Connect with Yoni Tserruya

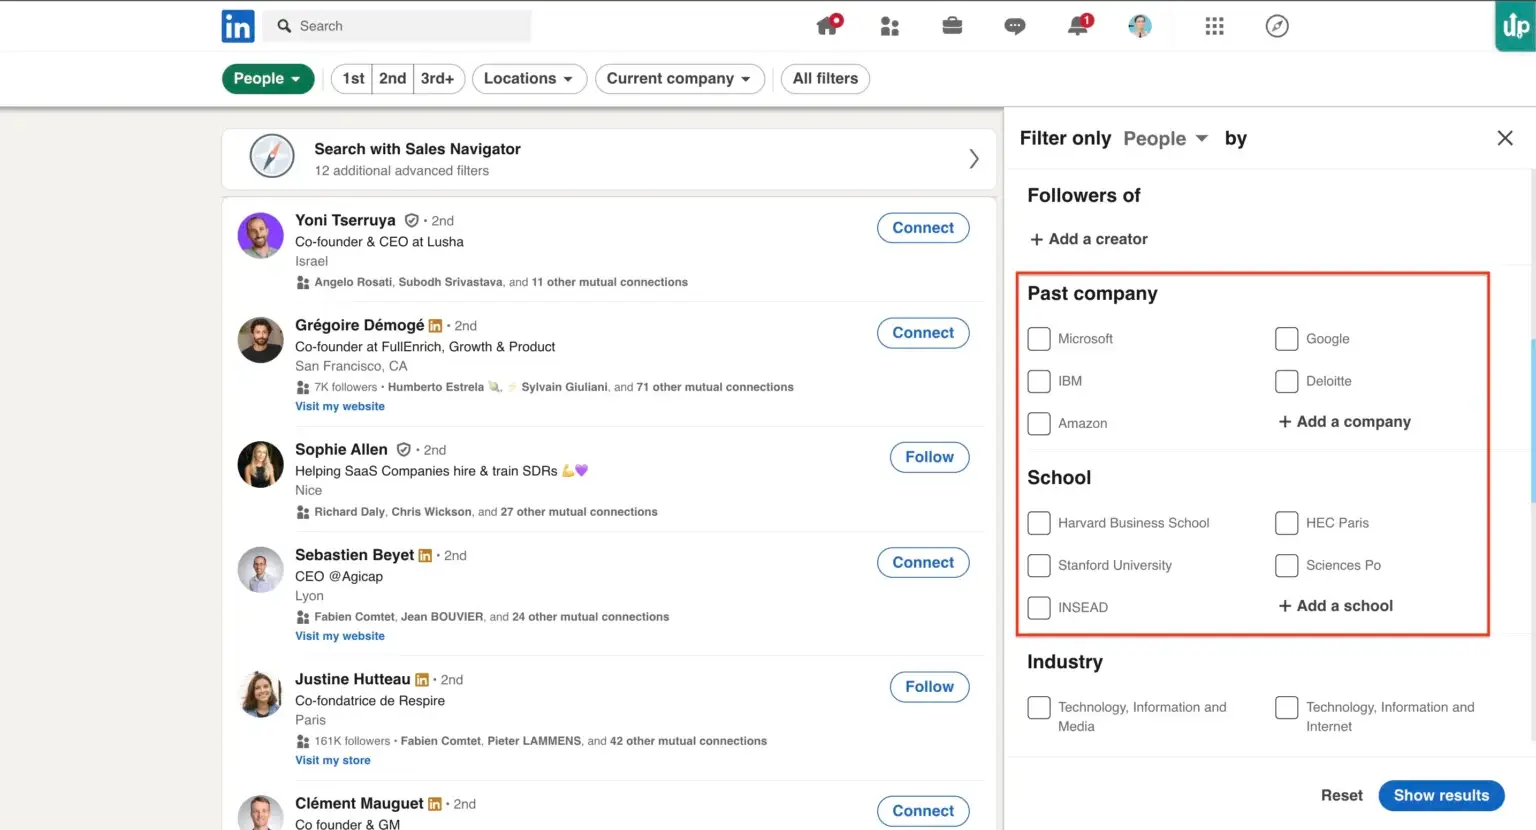923,228
